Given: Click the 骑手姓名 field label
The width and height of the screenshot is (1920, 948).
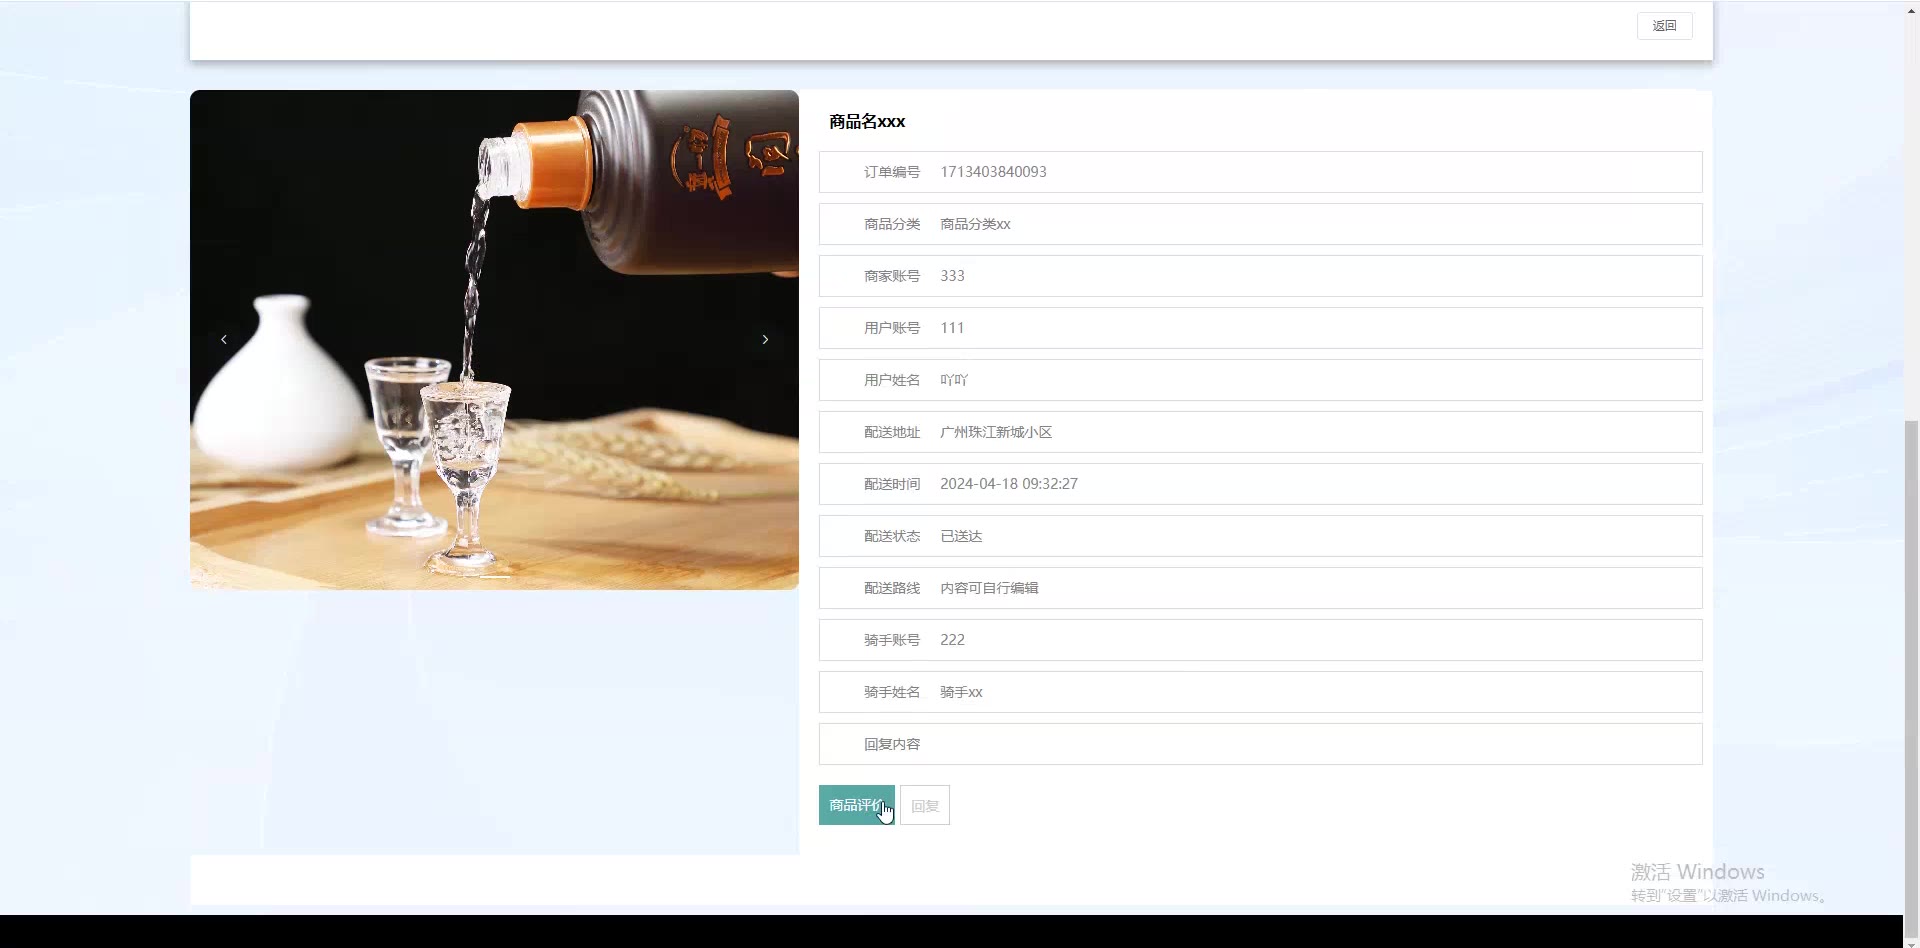Looking at the screenshot, I should point(892,692).
